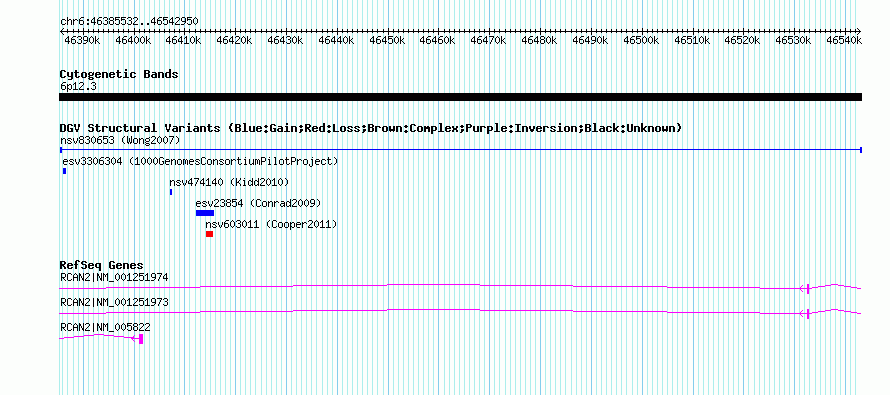Screen dimensions: 890x395
Task: Click the chr6:46385532..46542950 coordinate label
Action: (129, 22)
